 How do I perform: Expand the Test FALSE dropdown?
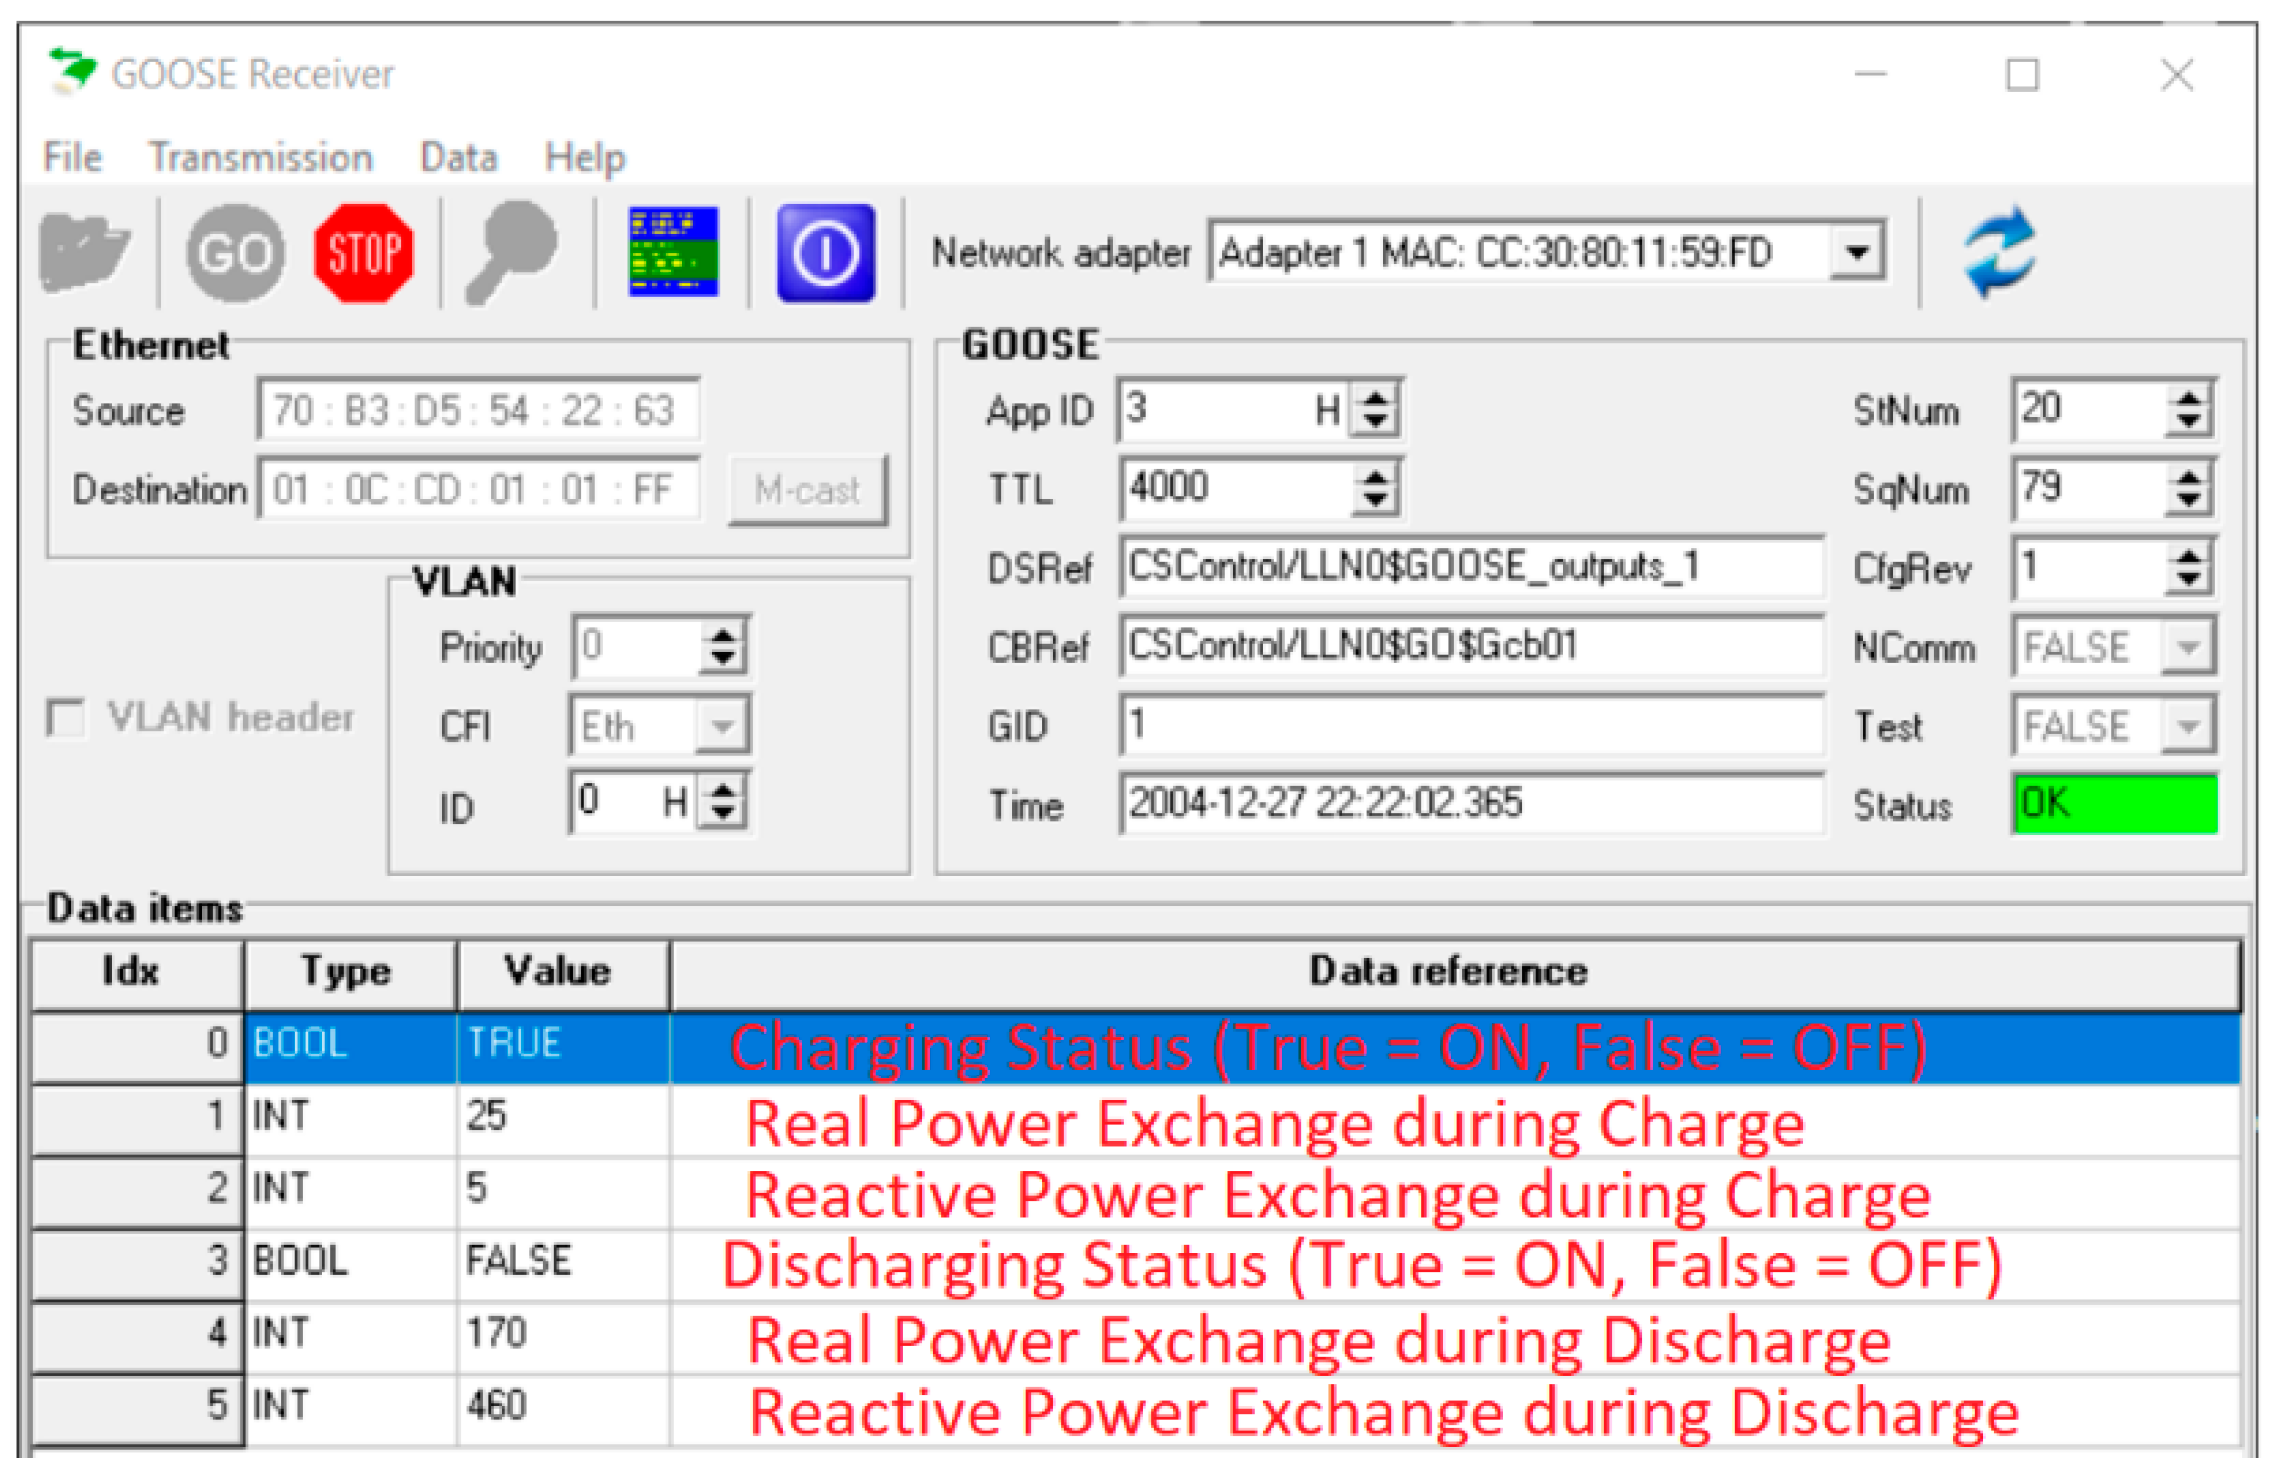[2187, 727]
